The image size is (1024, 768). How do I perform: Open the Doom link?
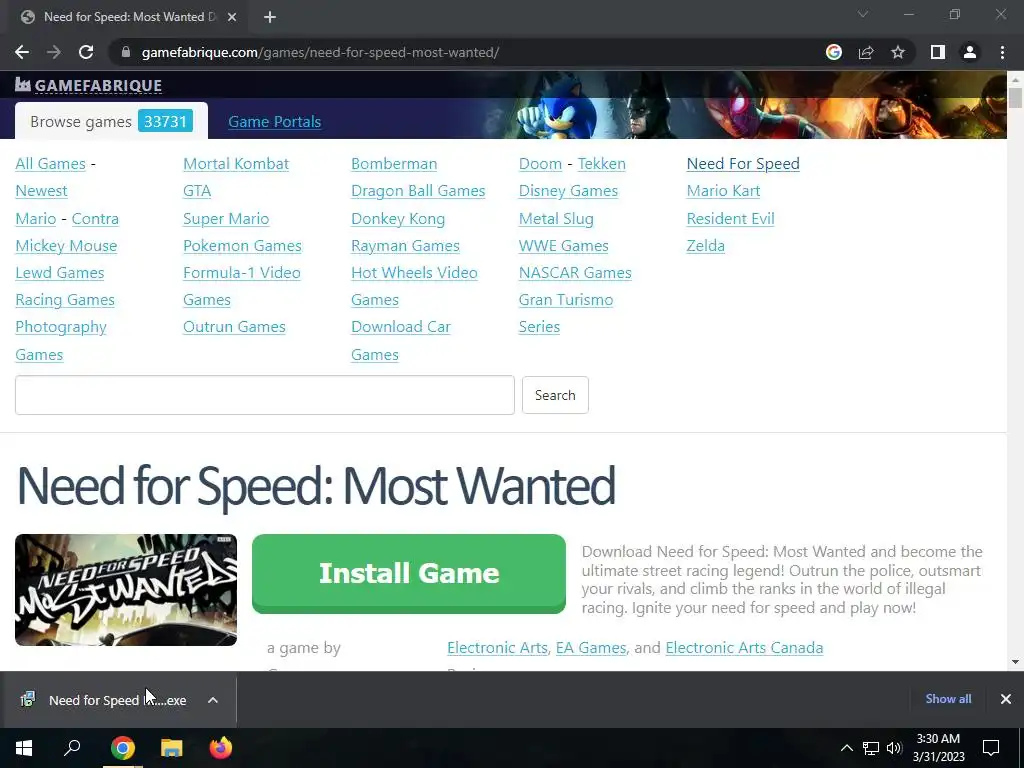(x=540, y=164)
